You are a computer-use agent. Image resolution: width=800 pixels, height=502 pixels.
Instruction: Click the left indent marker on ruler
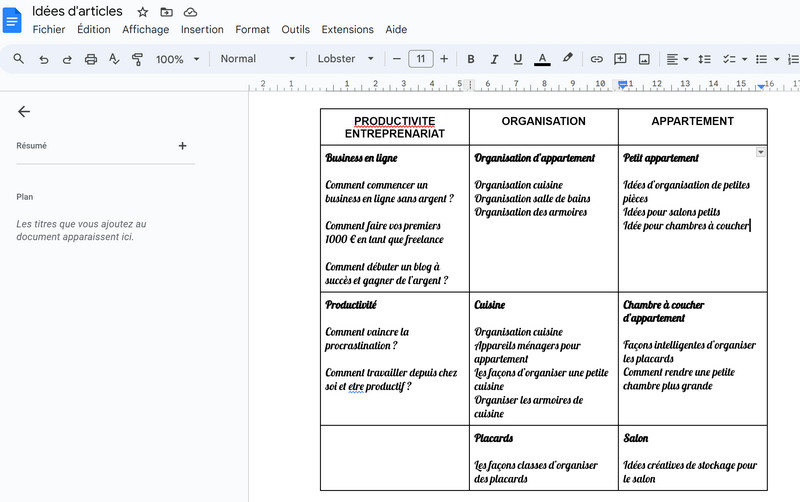[x=622, y=85]
